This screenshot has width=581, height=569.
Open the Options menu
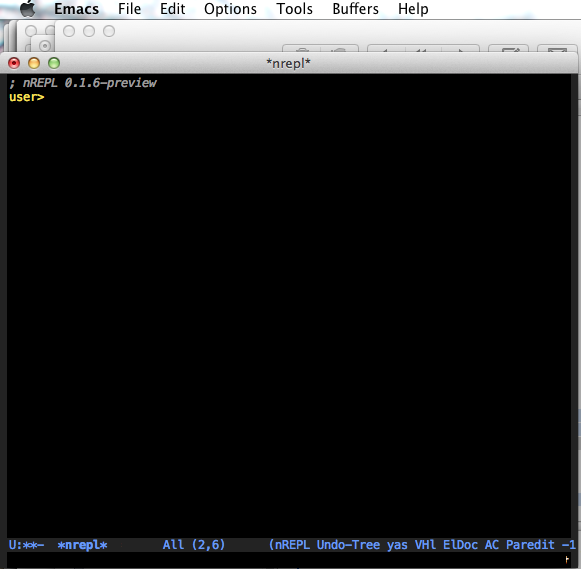[230, 9]
